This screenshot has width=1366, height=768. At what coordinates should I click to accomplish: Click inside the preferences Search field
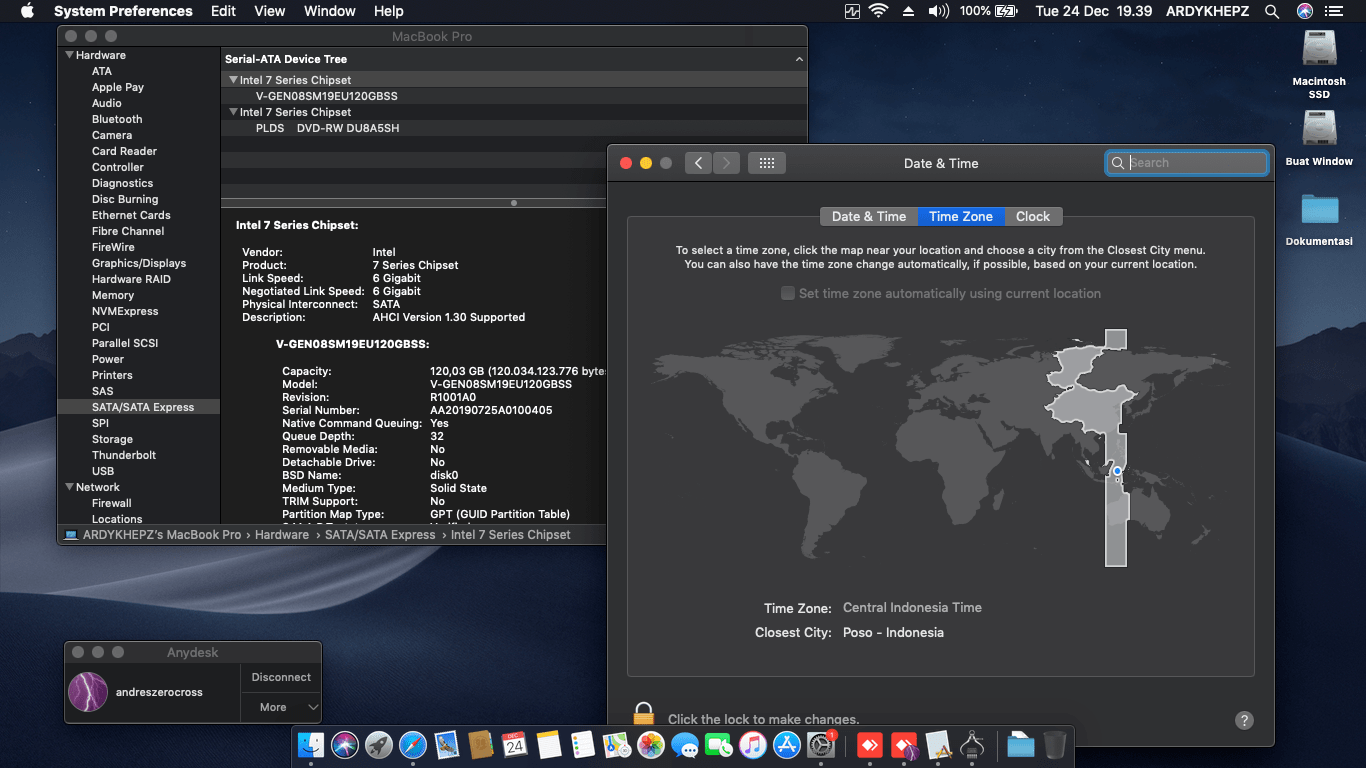[x=1187, y=163]
